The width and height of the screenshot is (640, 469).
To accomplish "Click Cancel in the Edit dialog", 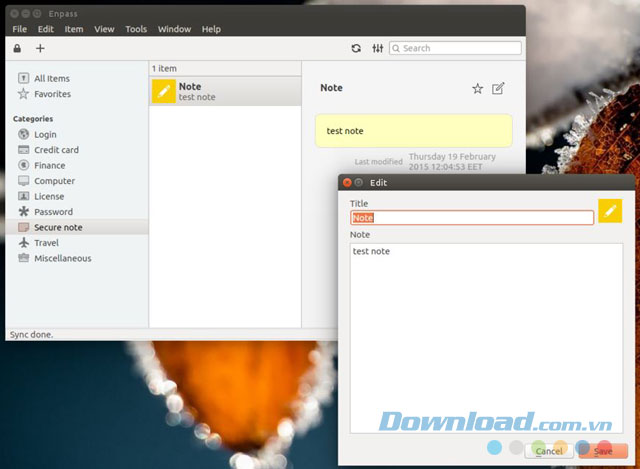I will coord(549,451).
